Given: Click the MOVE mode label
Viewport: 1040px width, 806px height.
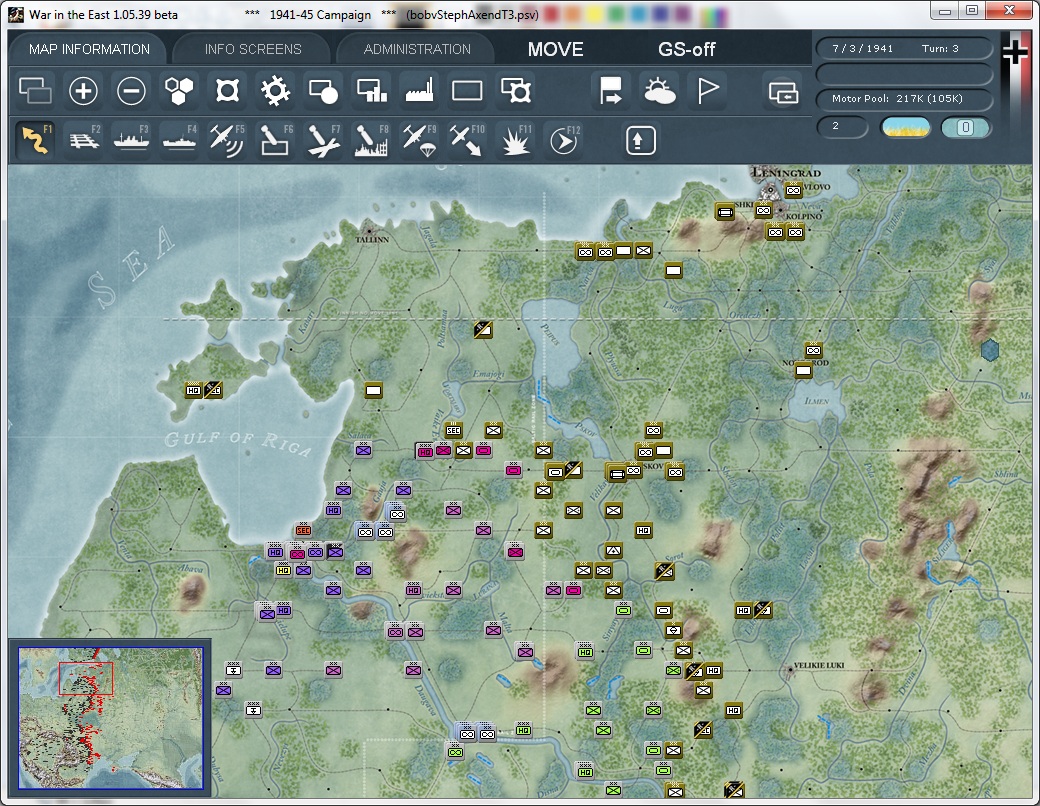Looking at the screenshot, I should (556, 49).
